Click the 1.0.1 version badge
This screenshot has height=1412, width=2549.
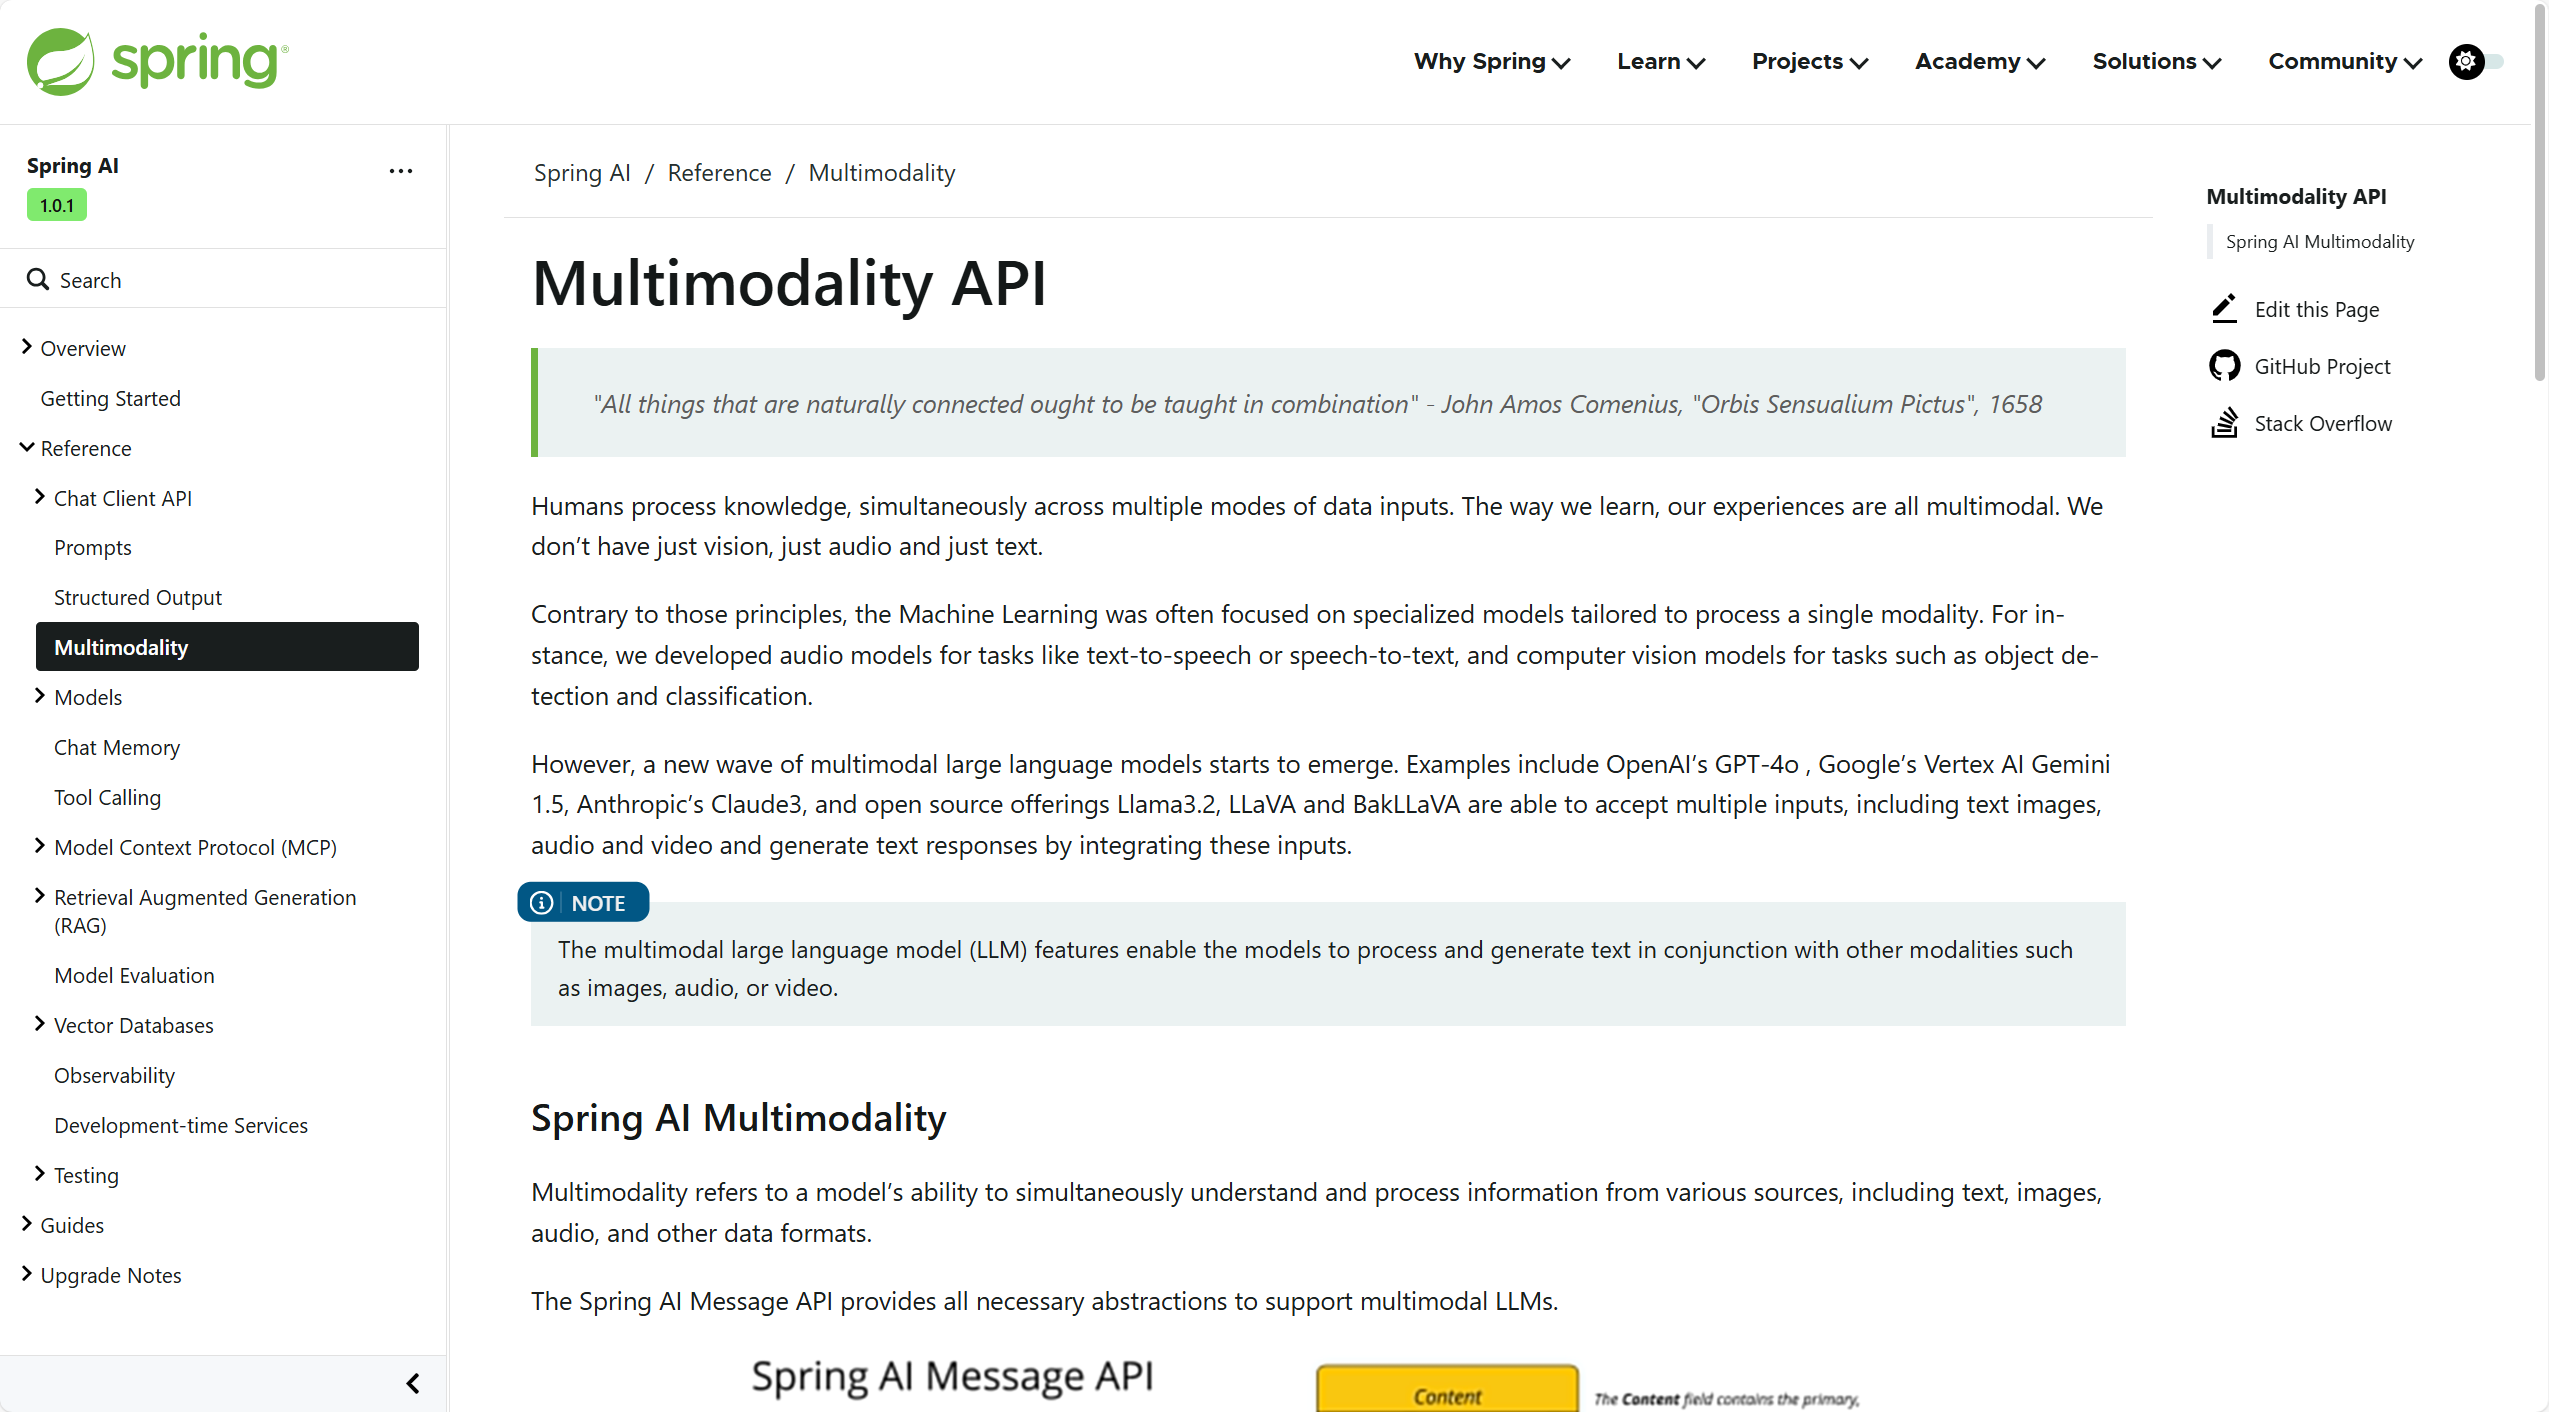57,205
